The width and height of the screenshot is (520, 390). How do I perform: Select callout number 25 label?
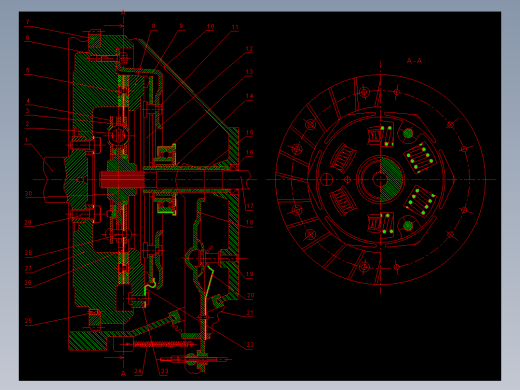tap(28, 321)
